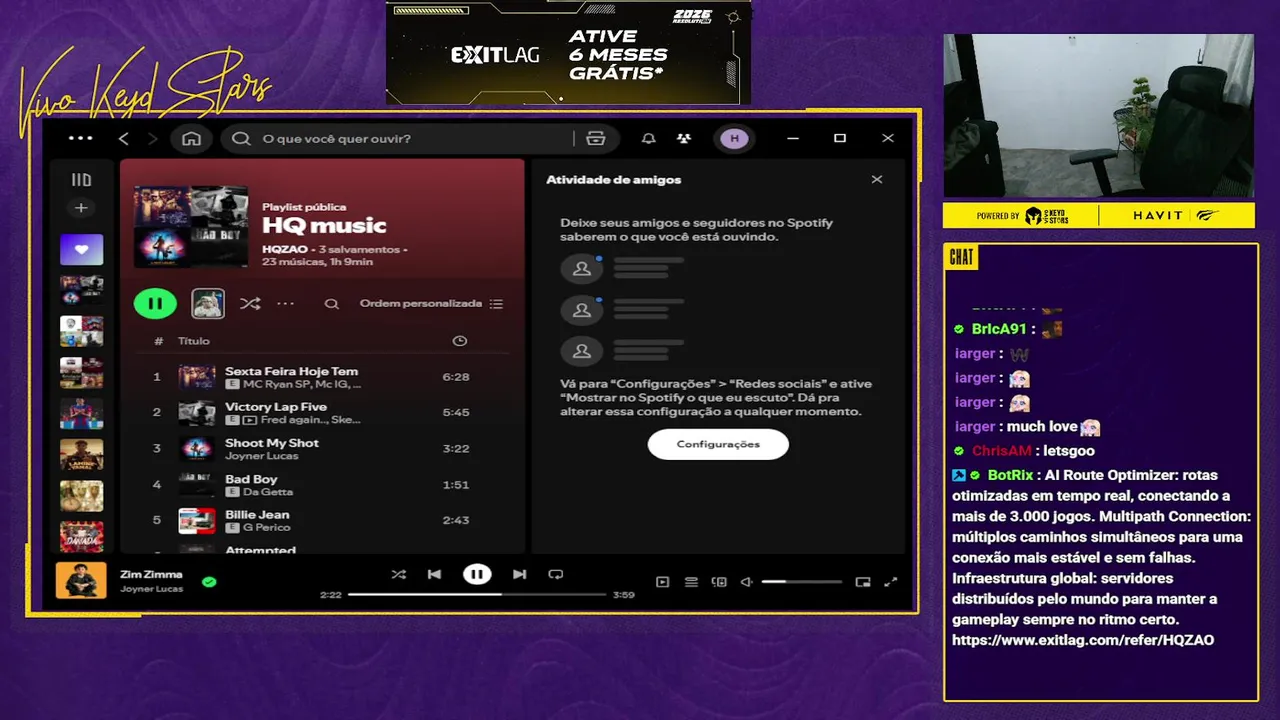Close the 'Atividade de amigos' panel

(877, 180)
